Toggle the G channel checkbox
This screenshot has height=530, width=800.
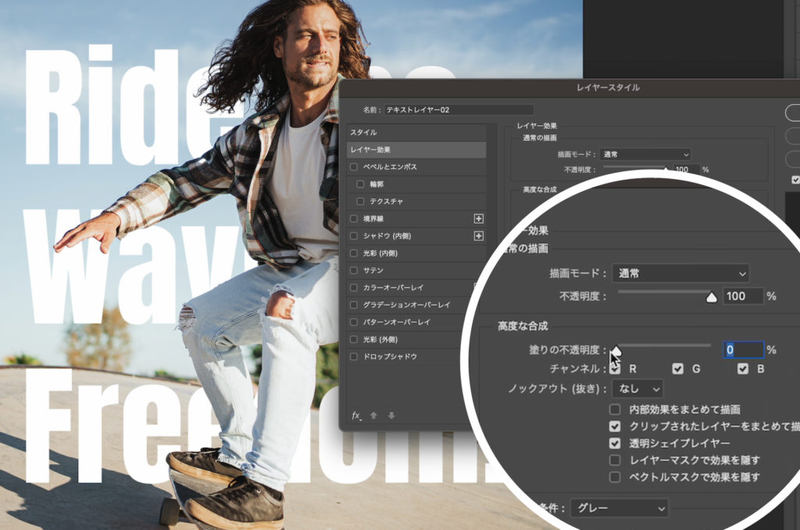678,369
